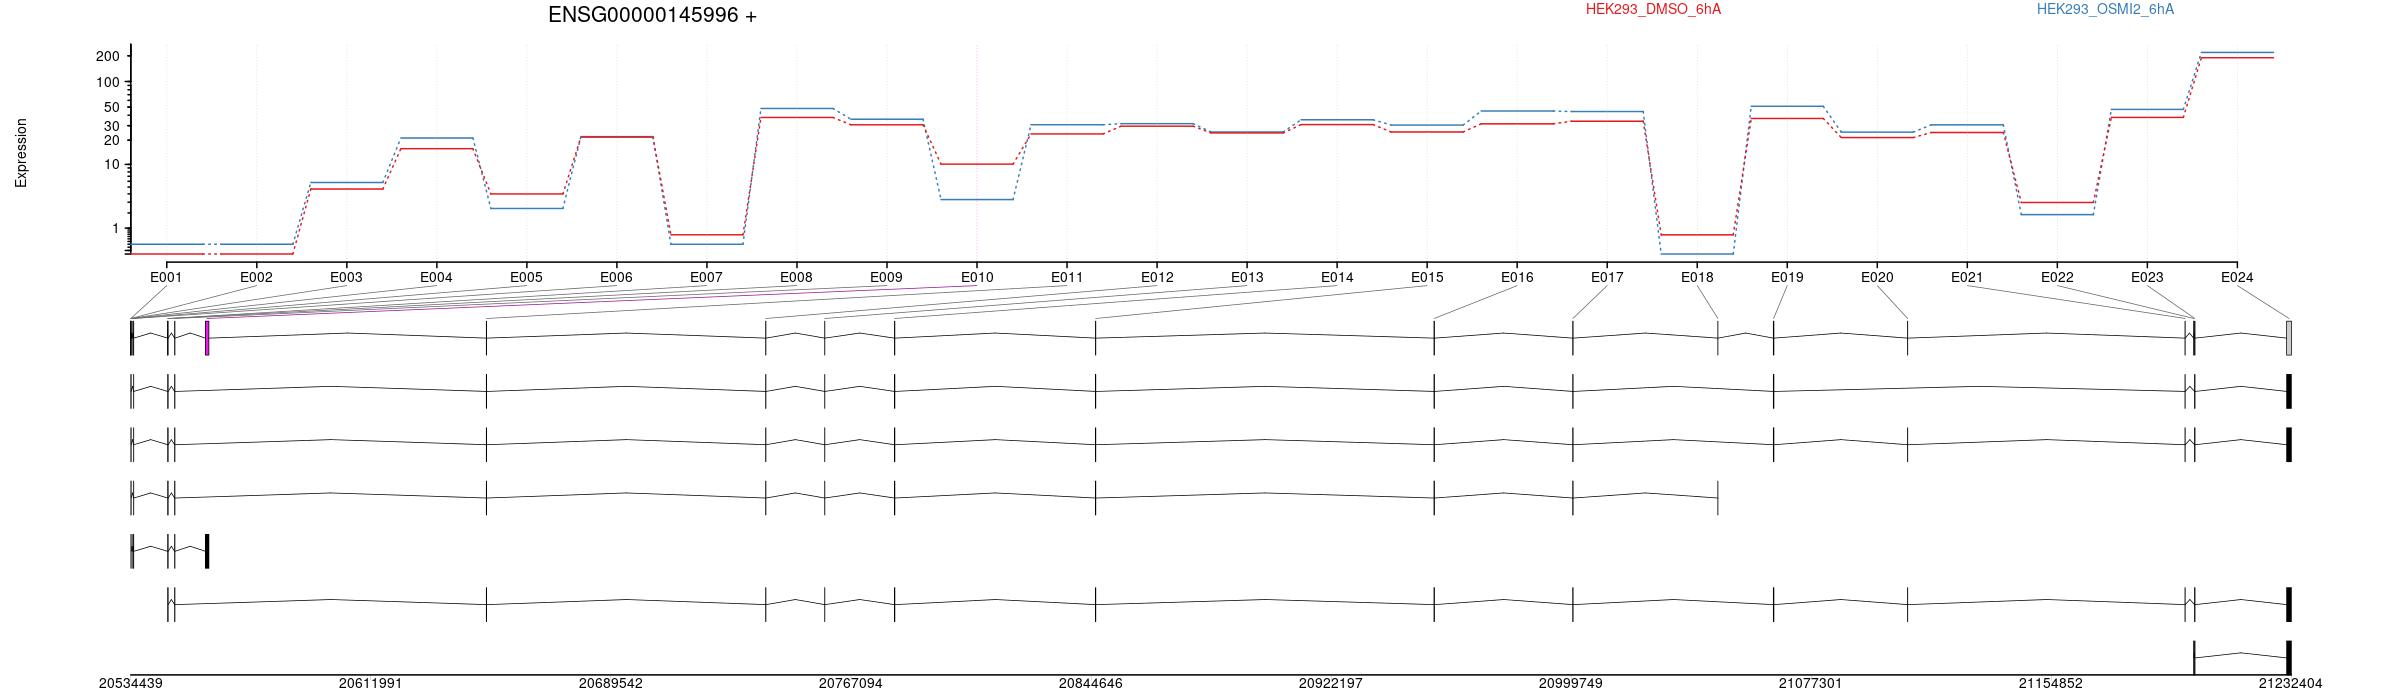Viewport: 2400px width, 700px height.
Task: Click y-axis tick value 10
Action: pos(112,165)
